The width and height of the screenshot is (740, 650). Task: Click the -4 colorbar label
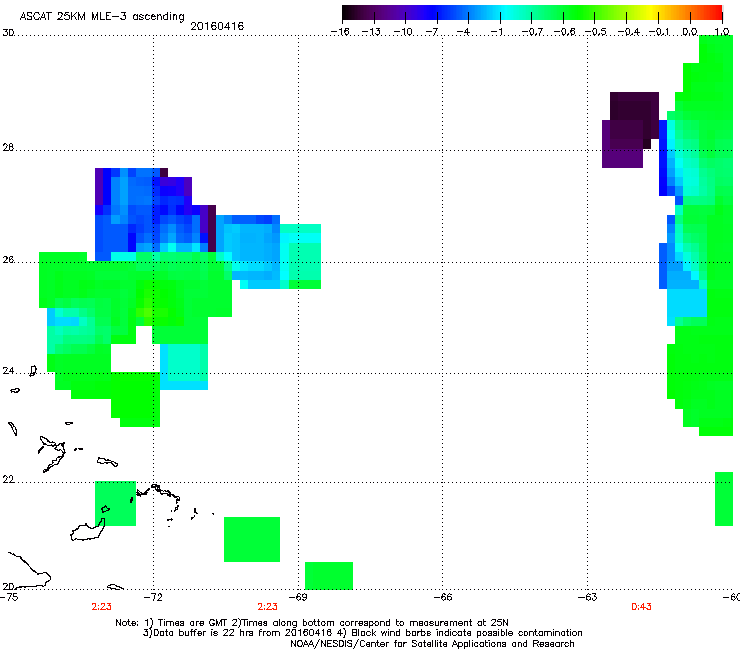(x=463, y=32)
